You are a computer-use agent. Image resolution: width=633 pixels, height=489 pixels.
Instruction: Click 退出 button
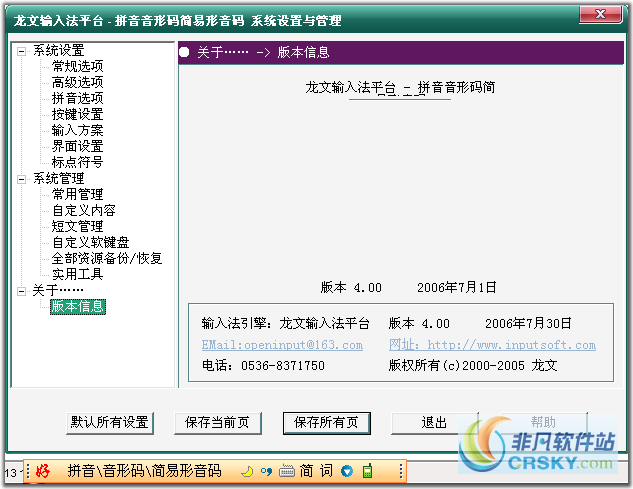click(x=434, y=423)
